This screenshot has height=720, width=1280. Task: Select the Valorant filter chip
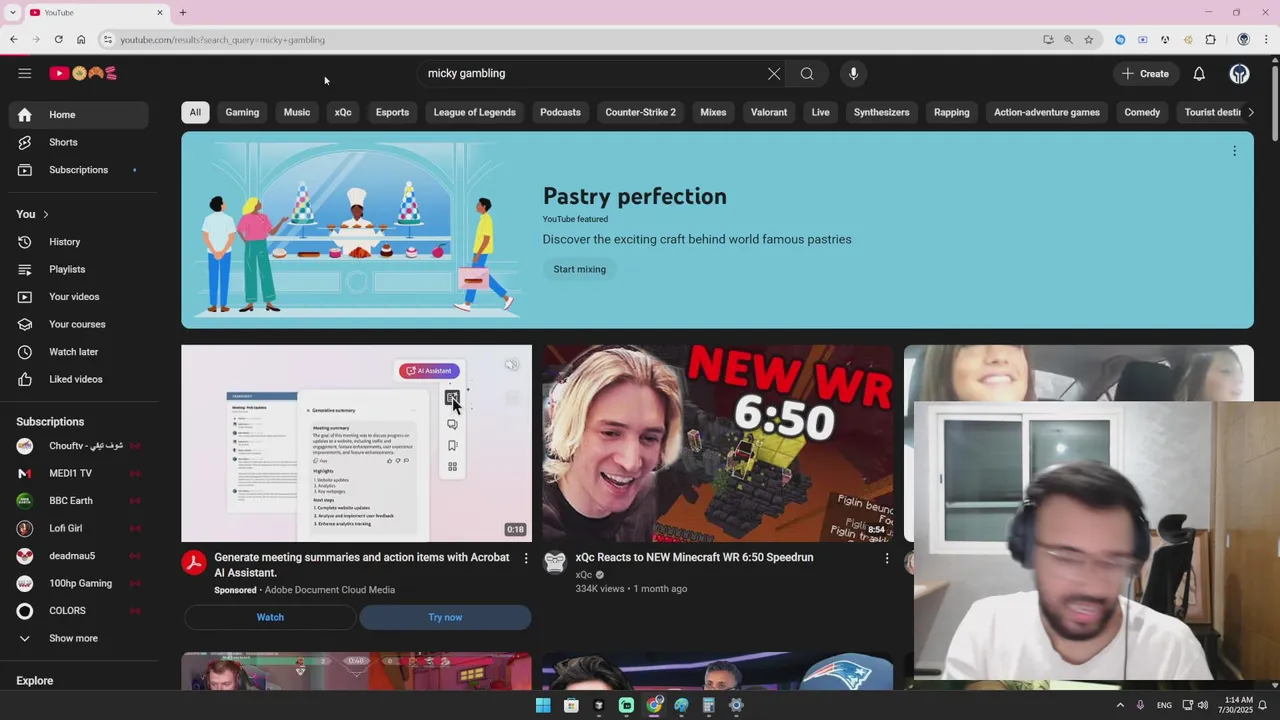pyautogui.click(x=769, y=112)
